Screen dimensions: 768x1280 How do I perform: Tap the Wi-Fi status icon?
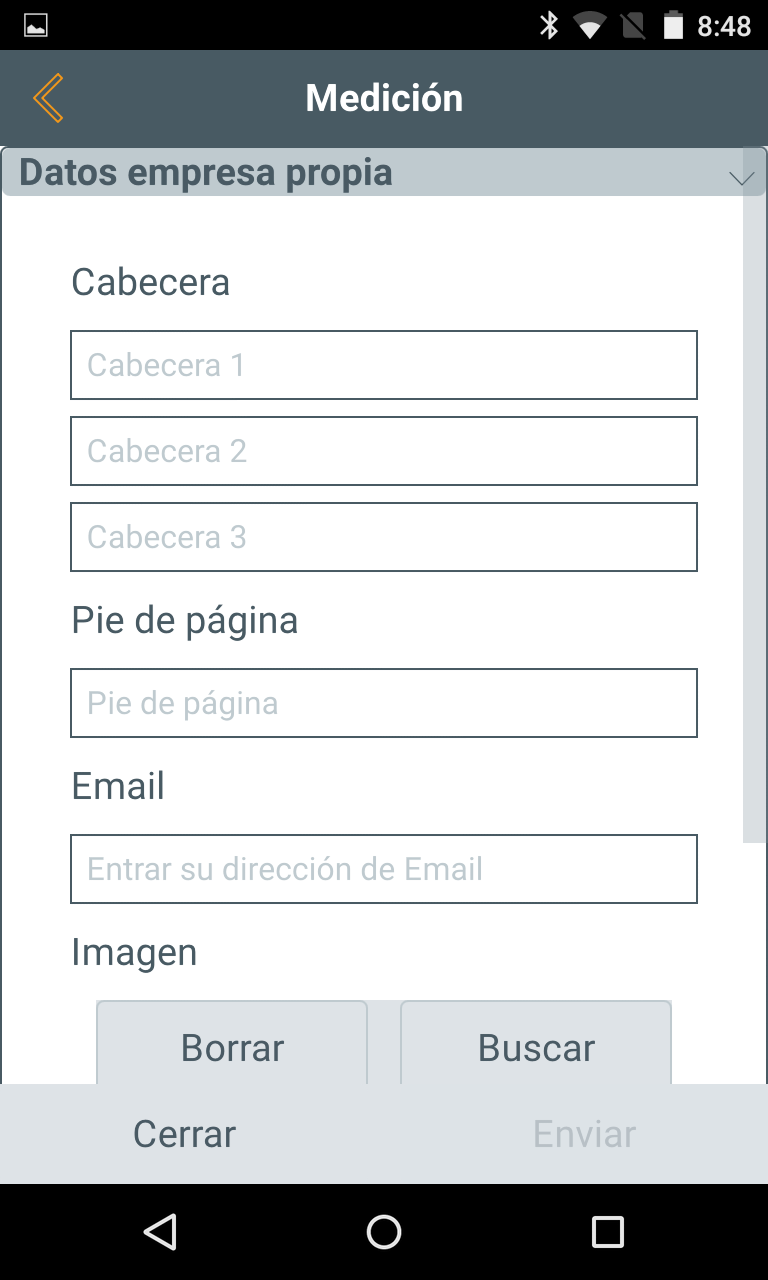(x=589, y=25)
